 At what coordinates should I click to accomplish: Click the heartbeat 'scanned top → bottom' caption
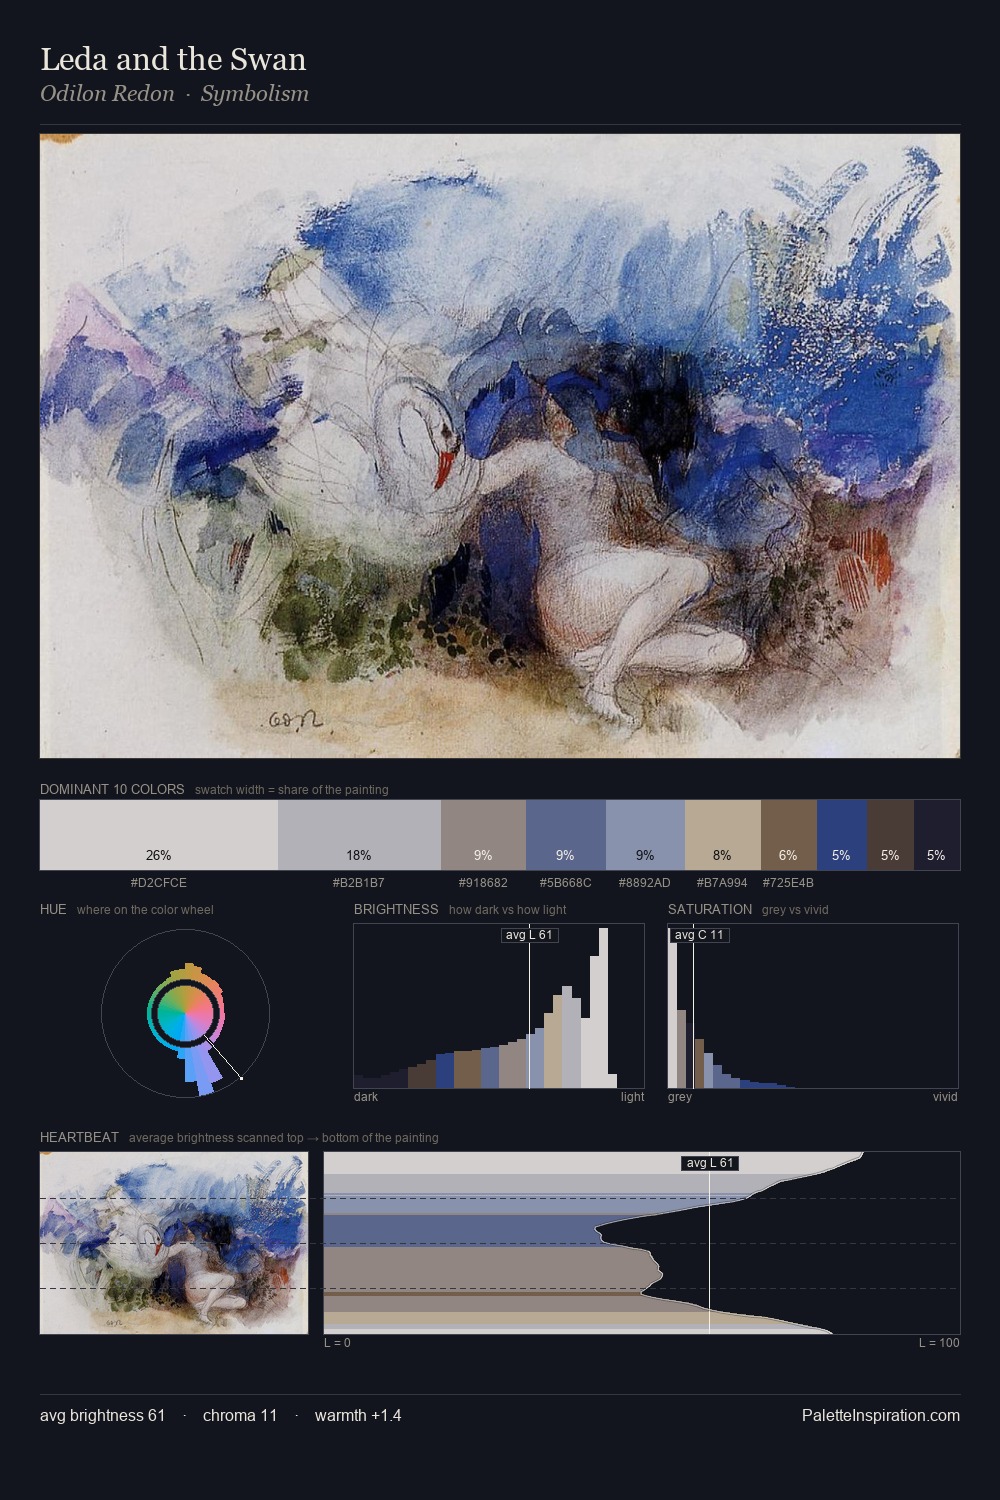(284, 1138)
